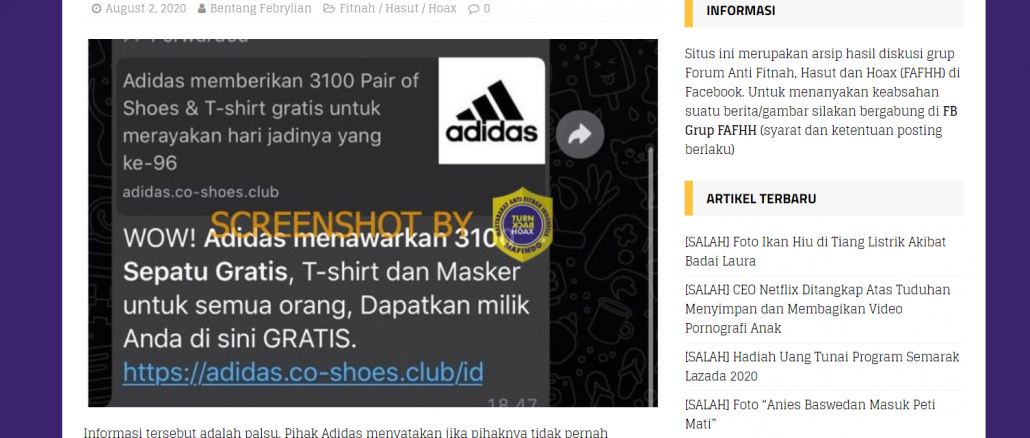1030x438 pixels.
Task: Click the Artikel Terbaru sidebar heading
Action: pos(761,198)
